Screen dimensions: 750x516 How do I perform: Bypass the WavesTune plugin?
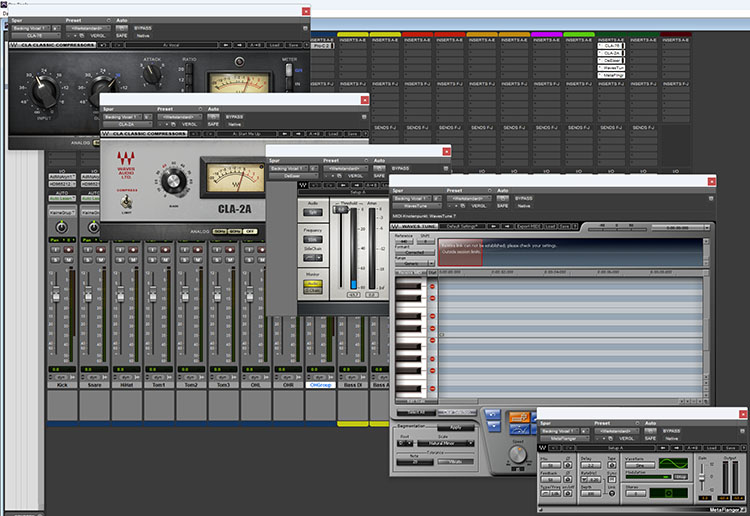pyautogui.click(x=524, y=198)
